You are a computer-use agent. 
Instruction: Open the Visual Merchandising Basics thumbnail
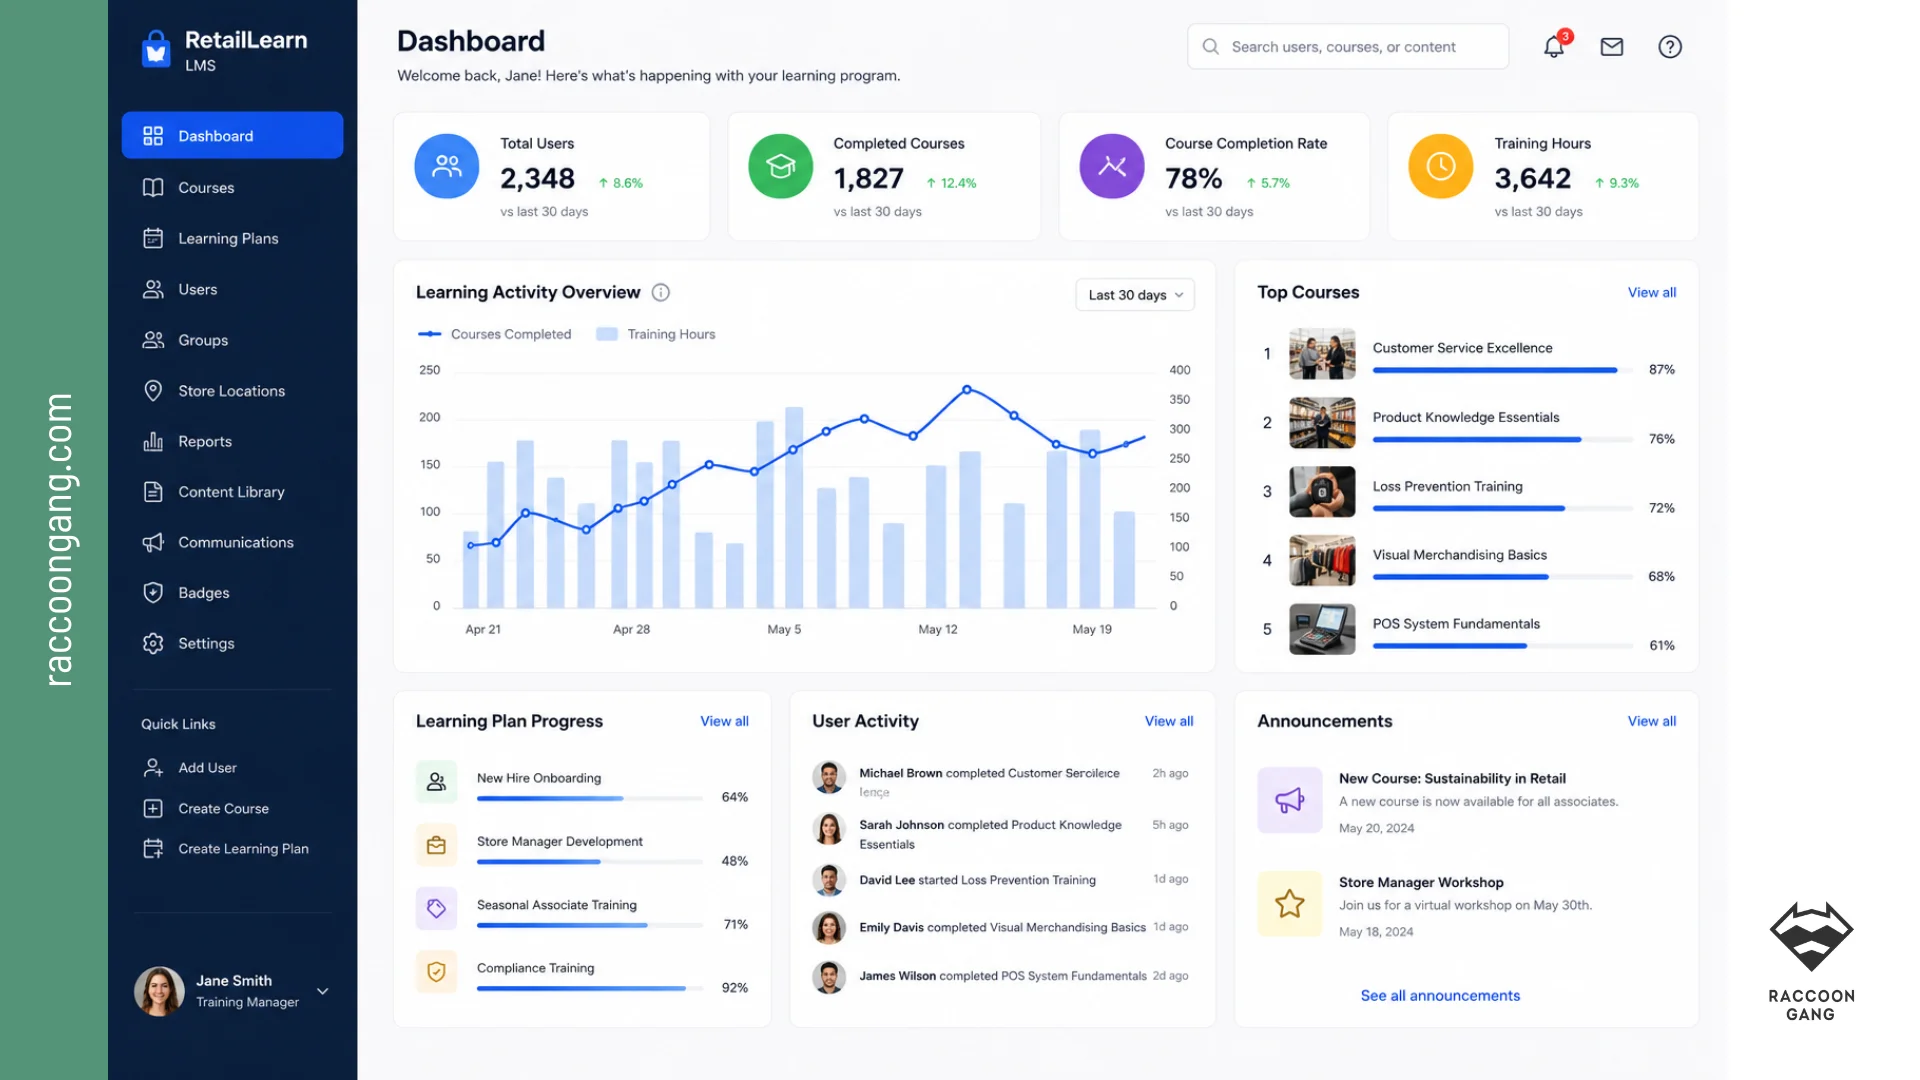click(1322, 560)
